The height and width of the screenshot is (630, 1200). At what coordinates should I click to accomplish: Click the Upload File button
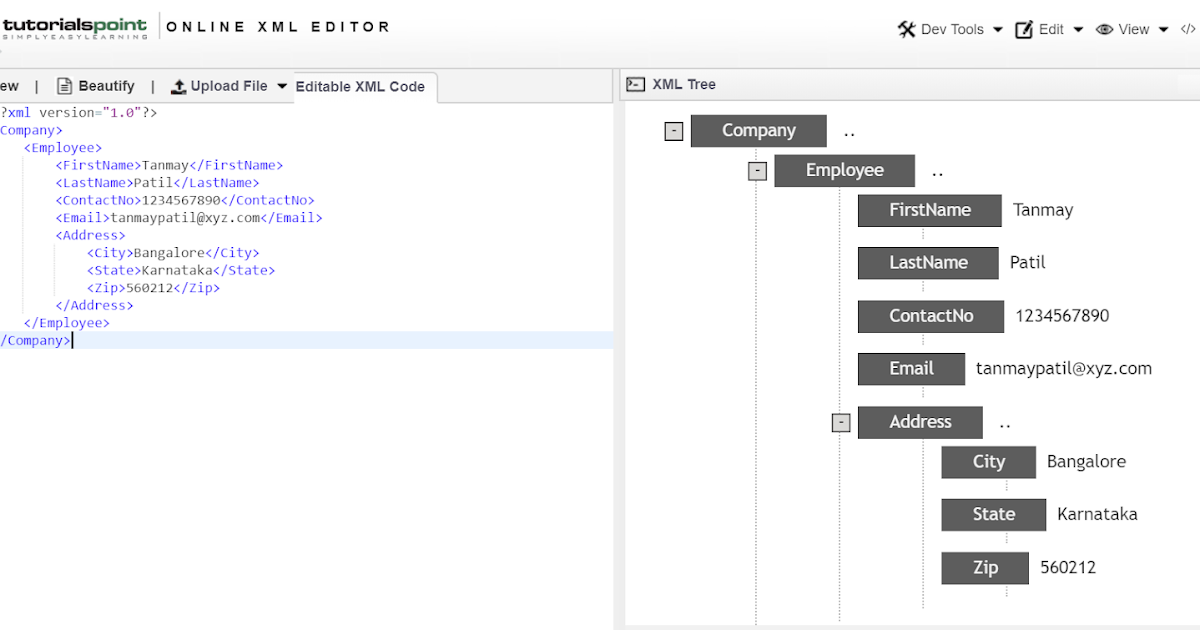pyautogui.click(x=226, y=85)
